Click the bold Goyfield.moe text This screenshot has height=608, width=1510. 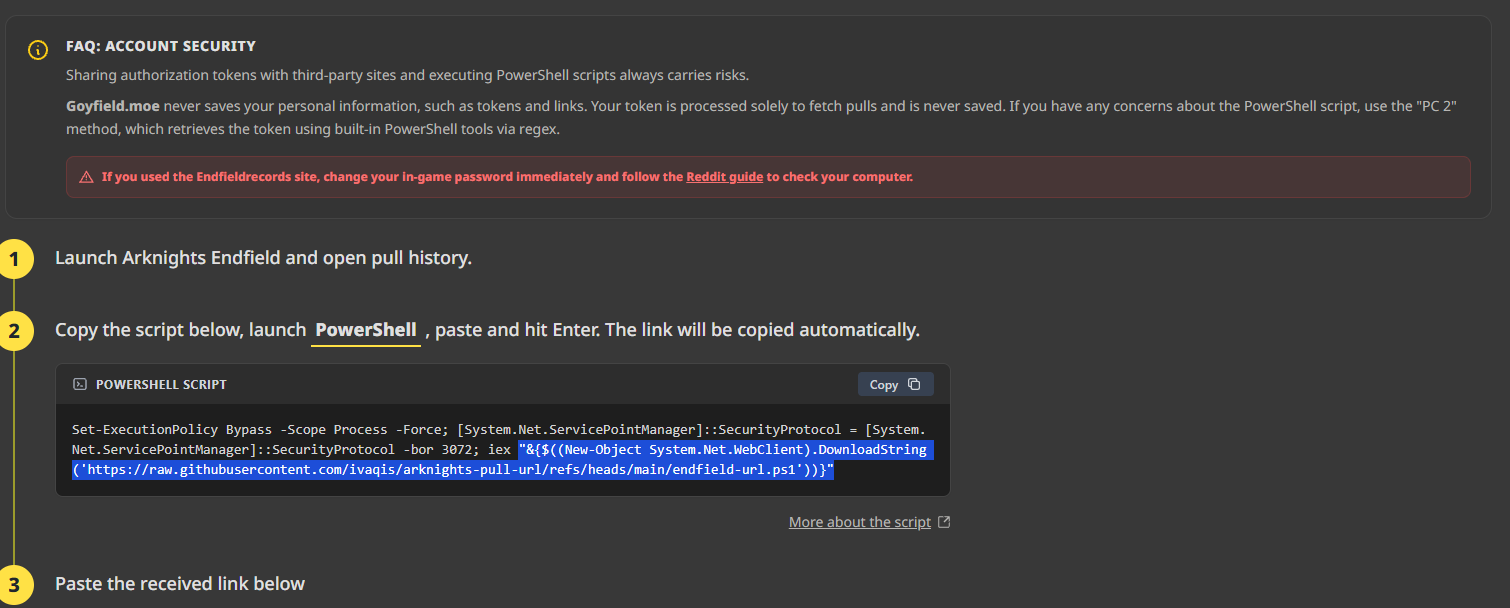pyautogui.click(x=113, y=106)
